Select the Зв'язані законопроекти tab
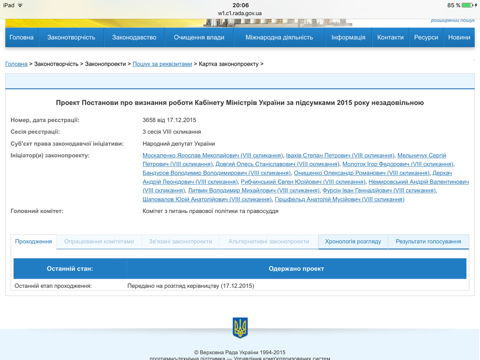Image resolution: width=480 pixels, height=360 pixels. (x=180, y=241)
